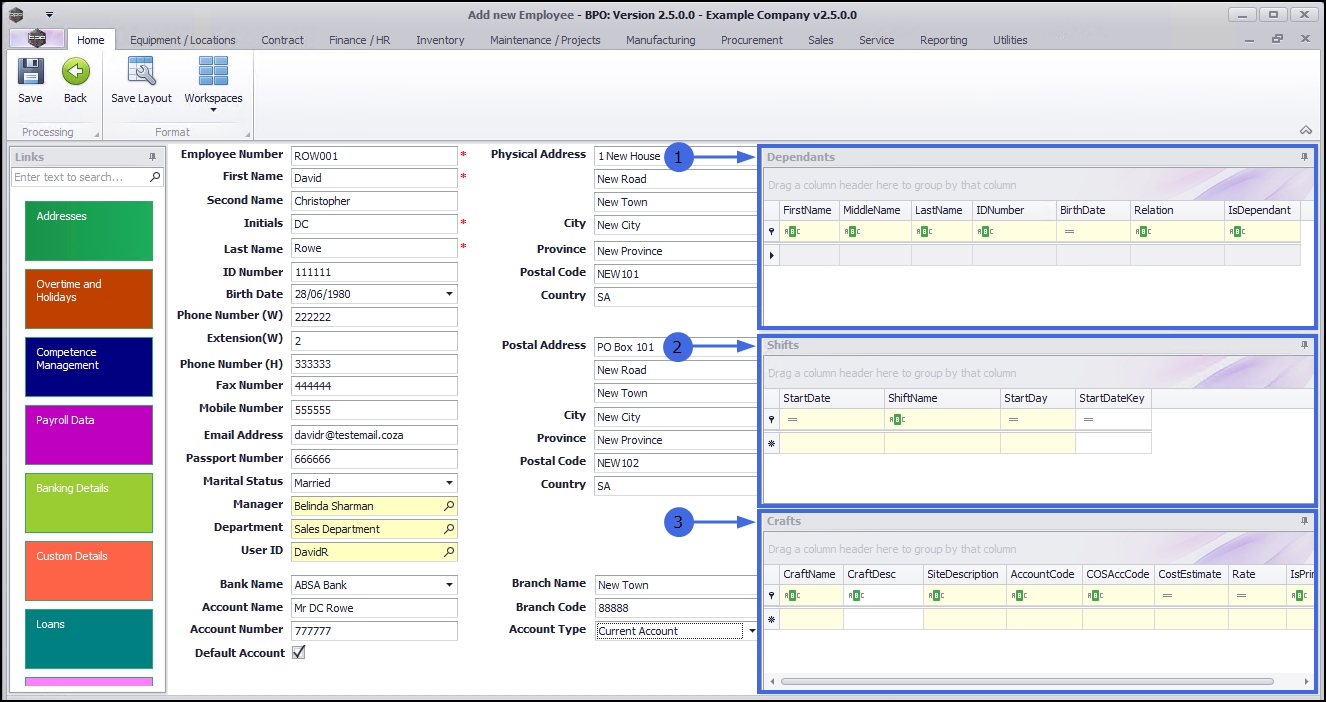Toggle the Default Account checkbox

click(x=298, y=653)
